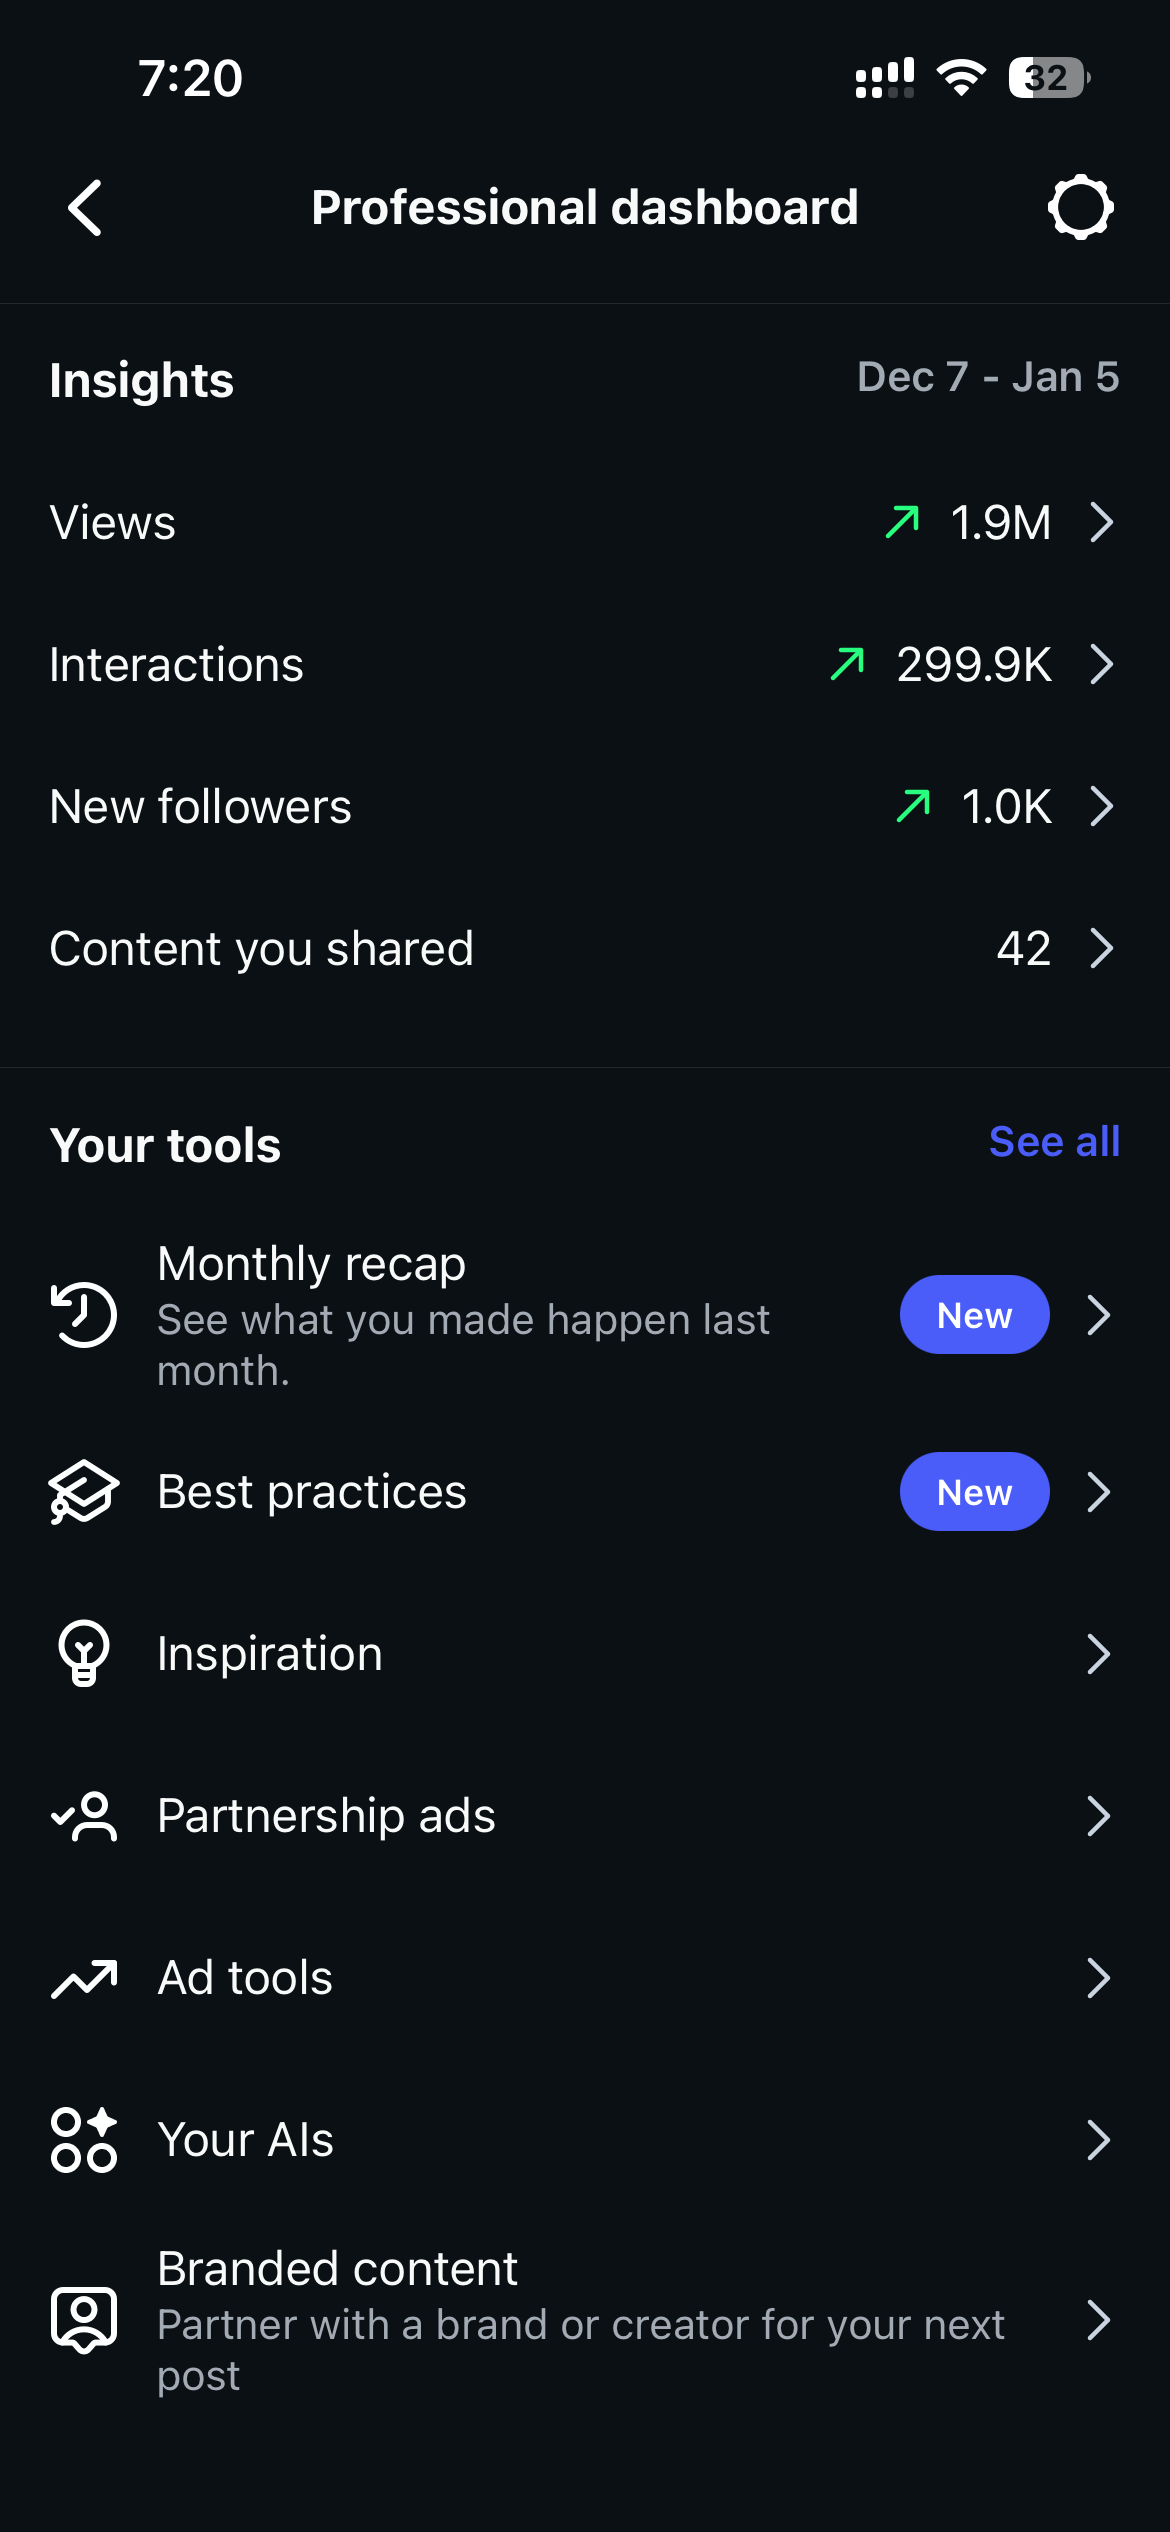The height and width of the screenshot is (2532, 1170).
Task: Tap See all tools link
Action: [1054, 1142]
